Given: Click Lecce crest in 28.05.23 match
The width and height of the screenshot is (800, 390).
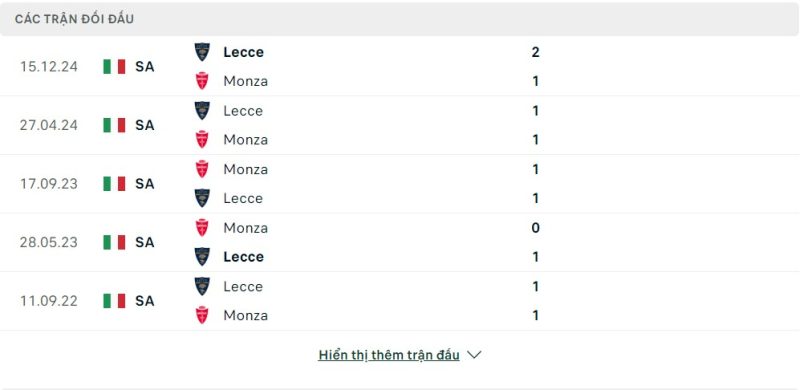Looking at the screenshot, I should click(202, 257).
